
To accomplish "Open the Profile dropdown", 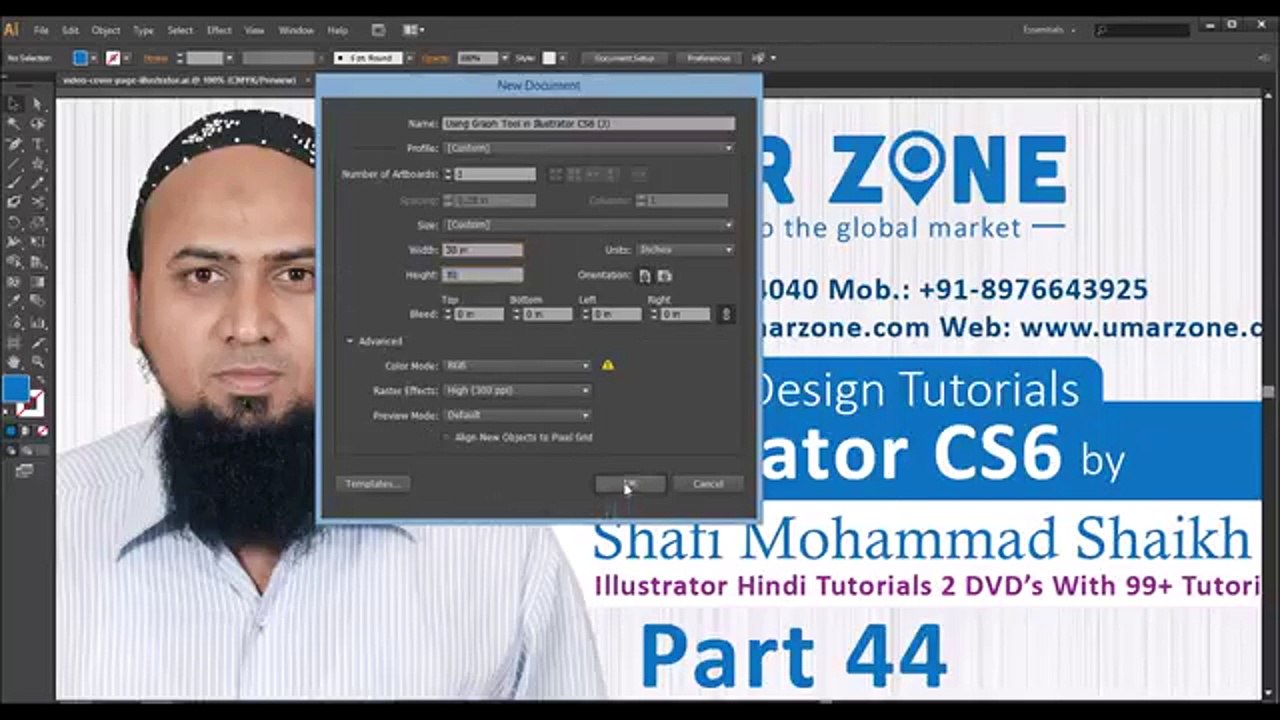I will point(589,148).
